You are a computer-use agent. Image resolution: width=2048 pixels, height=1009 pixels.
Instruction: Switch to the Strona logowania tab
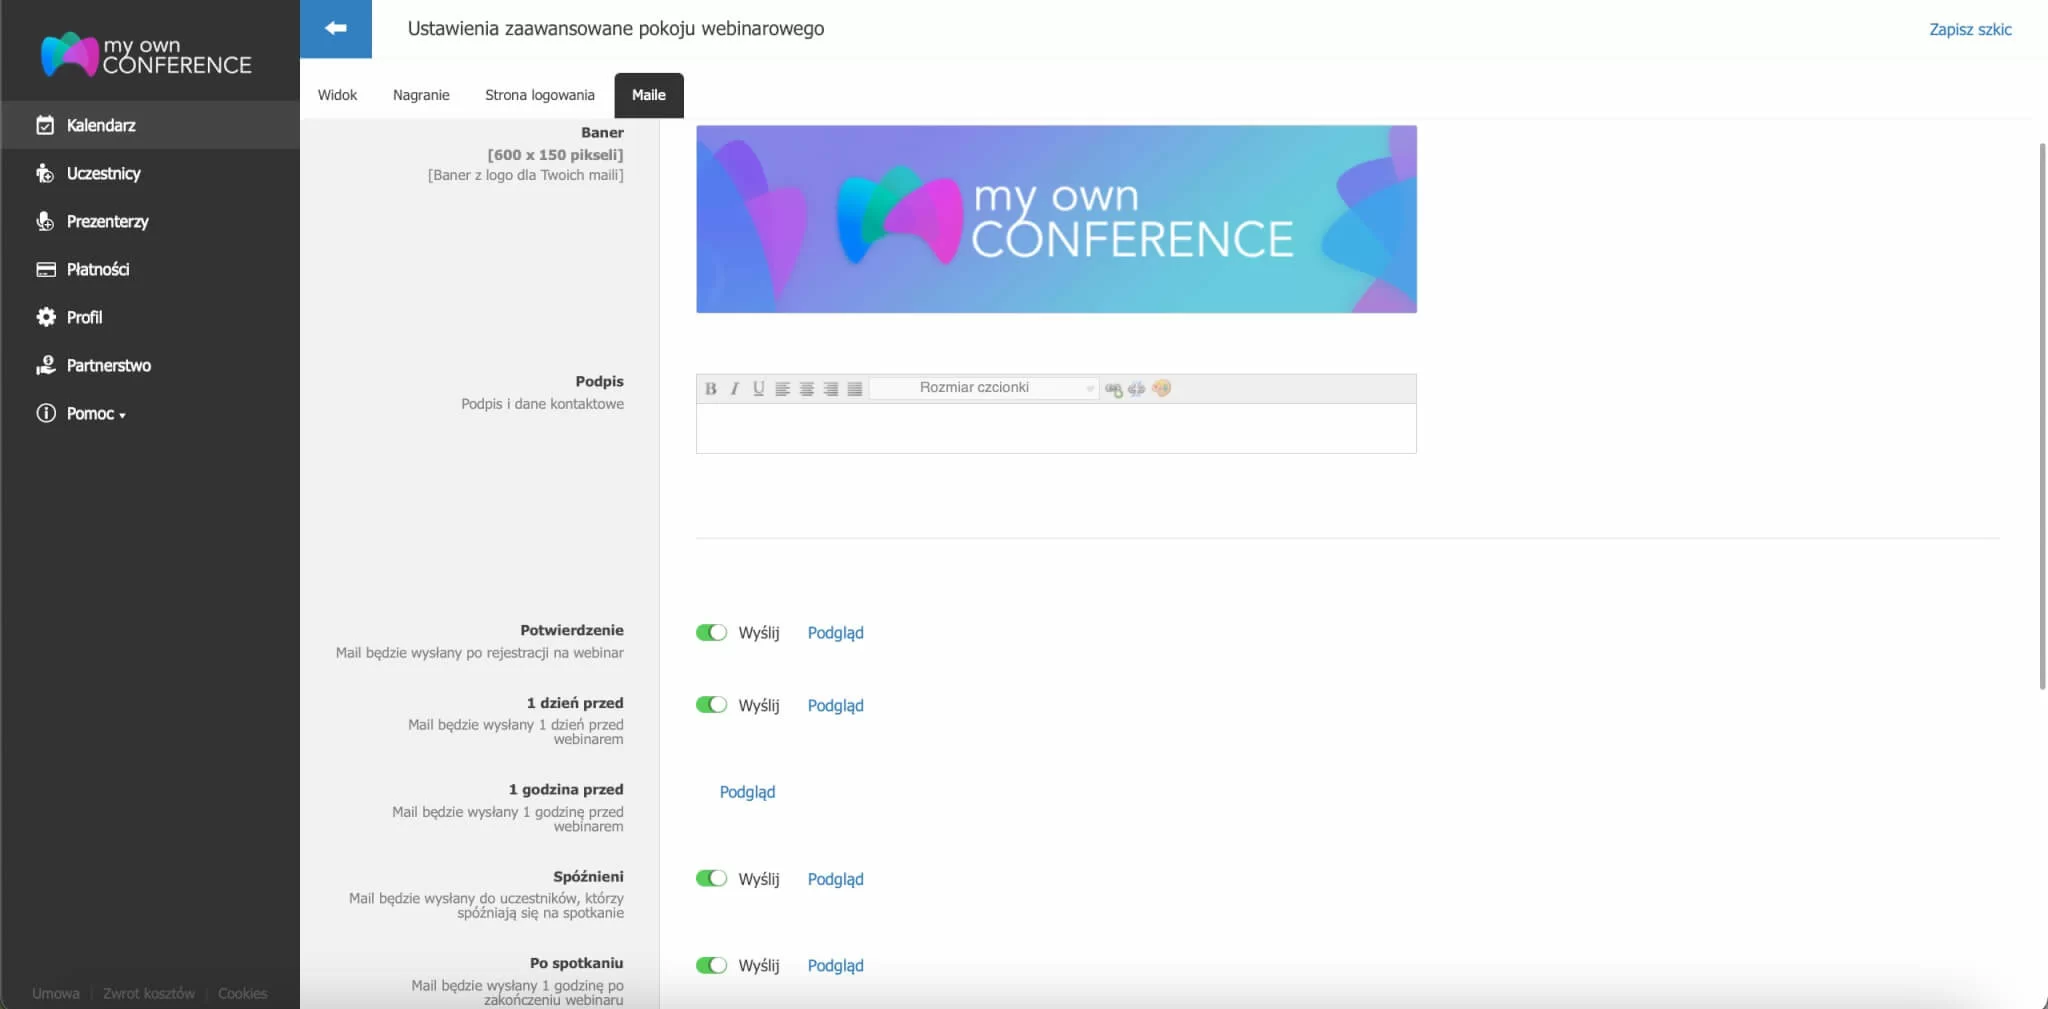[539, 95]
